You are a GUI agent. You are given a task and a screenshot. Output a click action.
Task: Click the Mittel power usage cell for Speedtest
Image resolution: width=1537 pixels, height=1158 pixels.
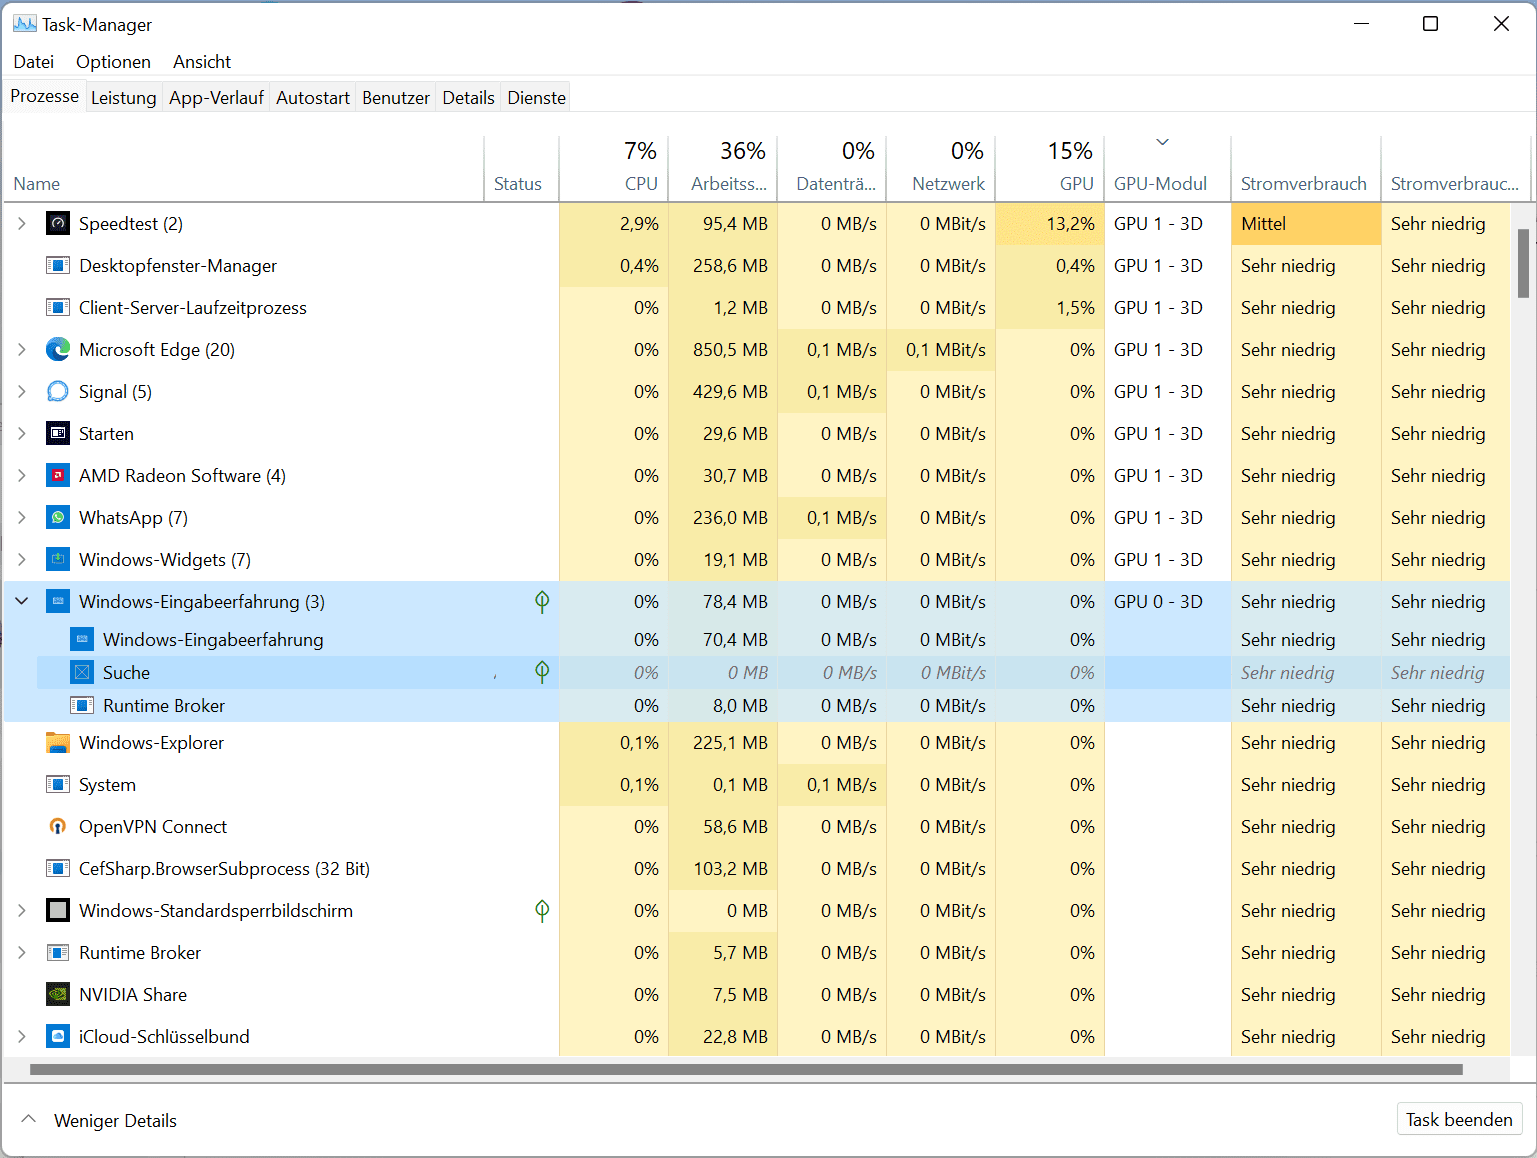pos(1306,224)
